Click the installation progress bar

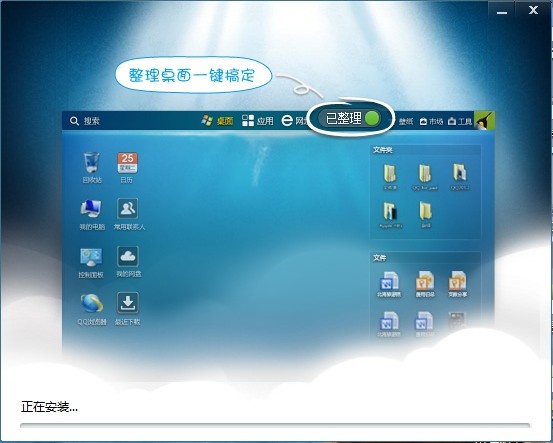pos(275,425)
